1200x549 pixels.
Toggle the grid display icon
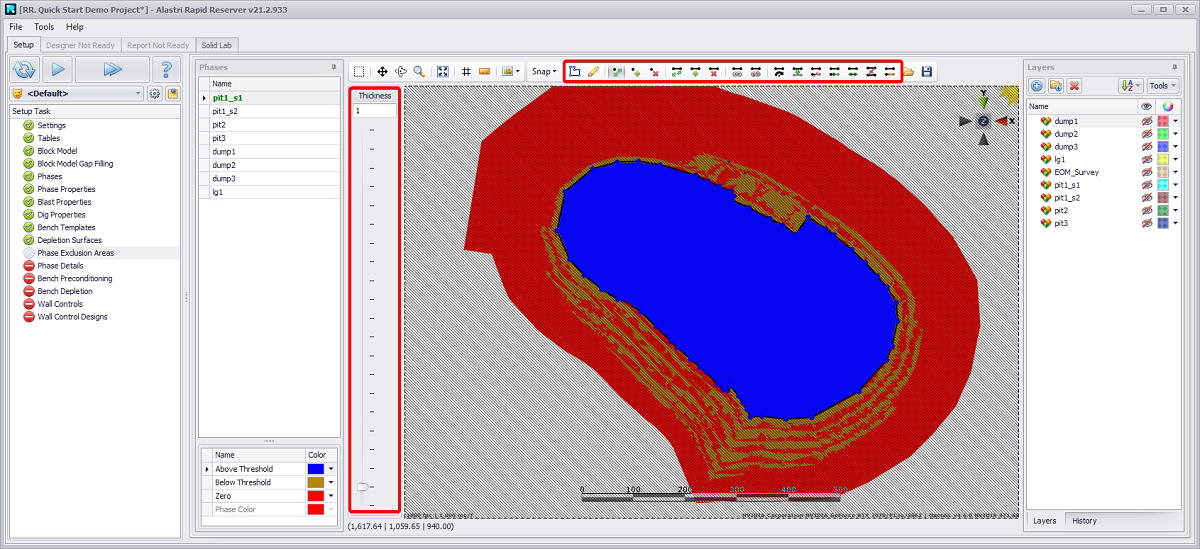click(x=466, y=72)
